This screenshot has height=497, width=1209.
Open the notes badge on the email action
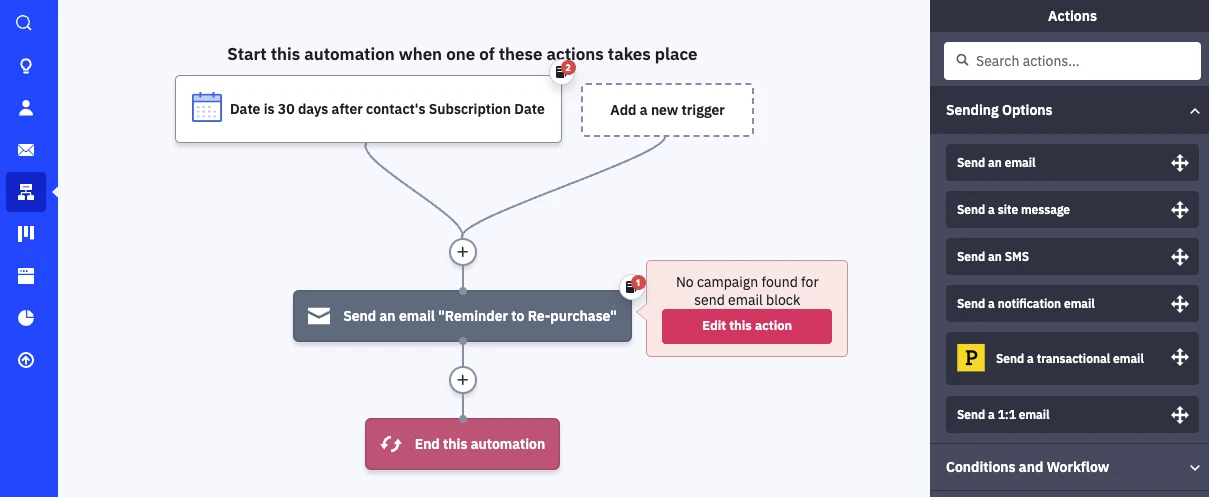coord(633,287)
